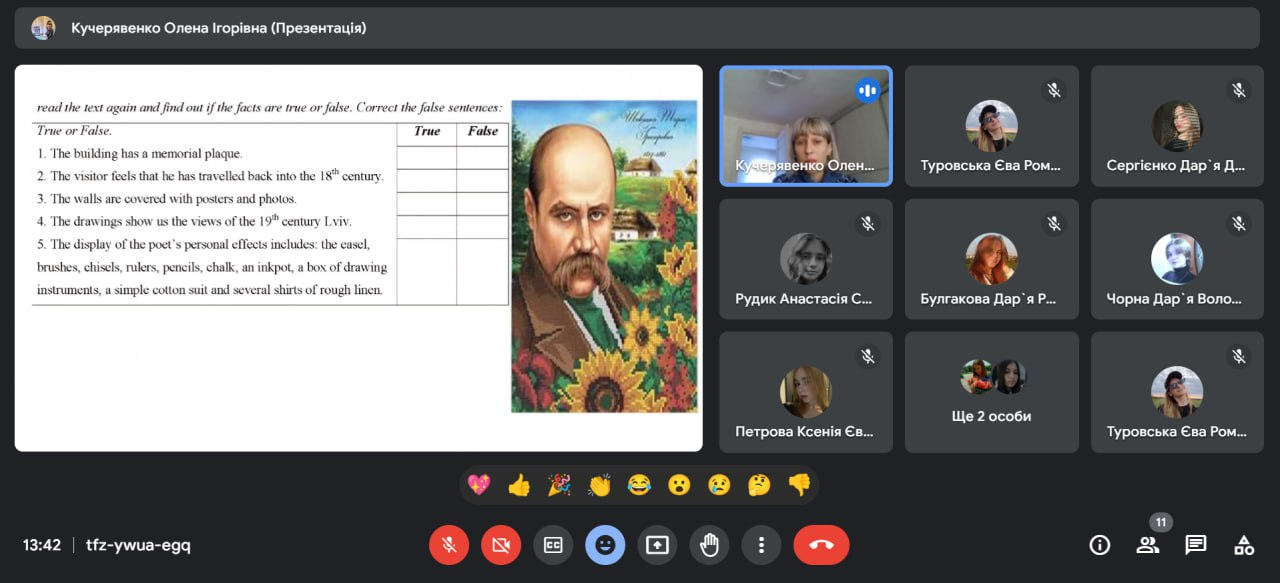1280x583 pixels.
Task: Send the surprised face reaction
Action: [x=679, y=485]
